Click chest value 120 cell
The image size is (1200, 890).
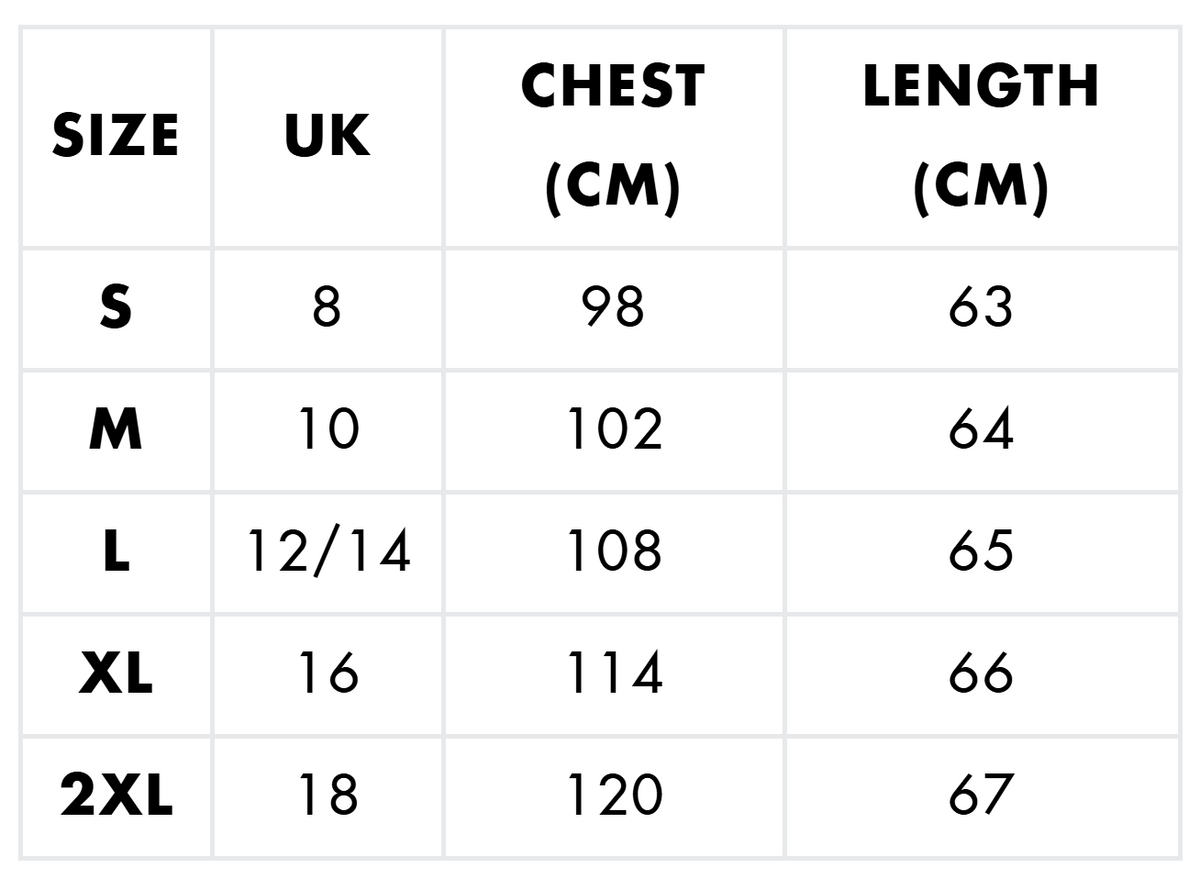(x=613, y=797)
